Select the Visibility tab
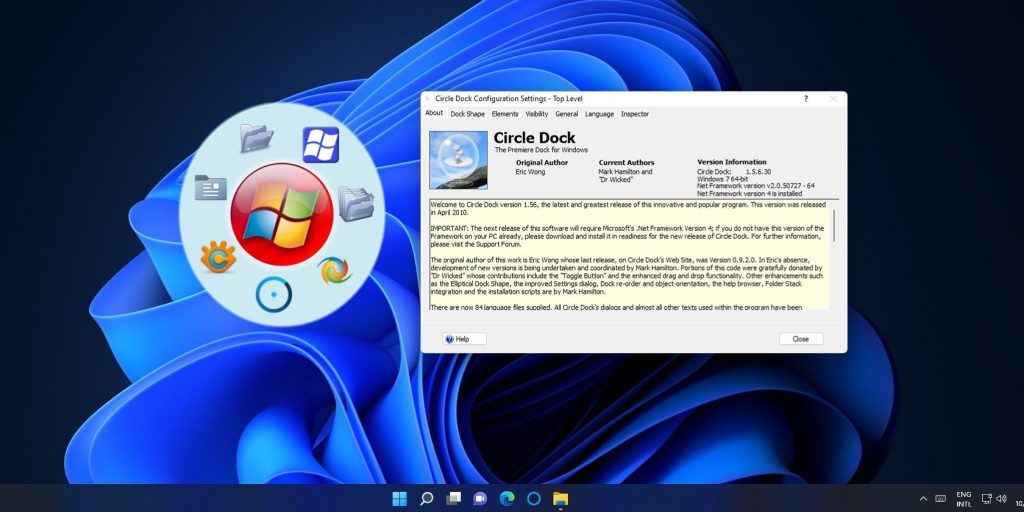 coord(537,114)
